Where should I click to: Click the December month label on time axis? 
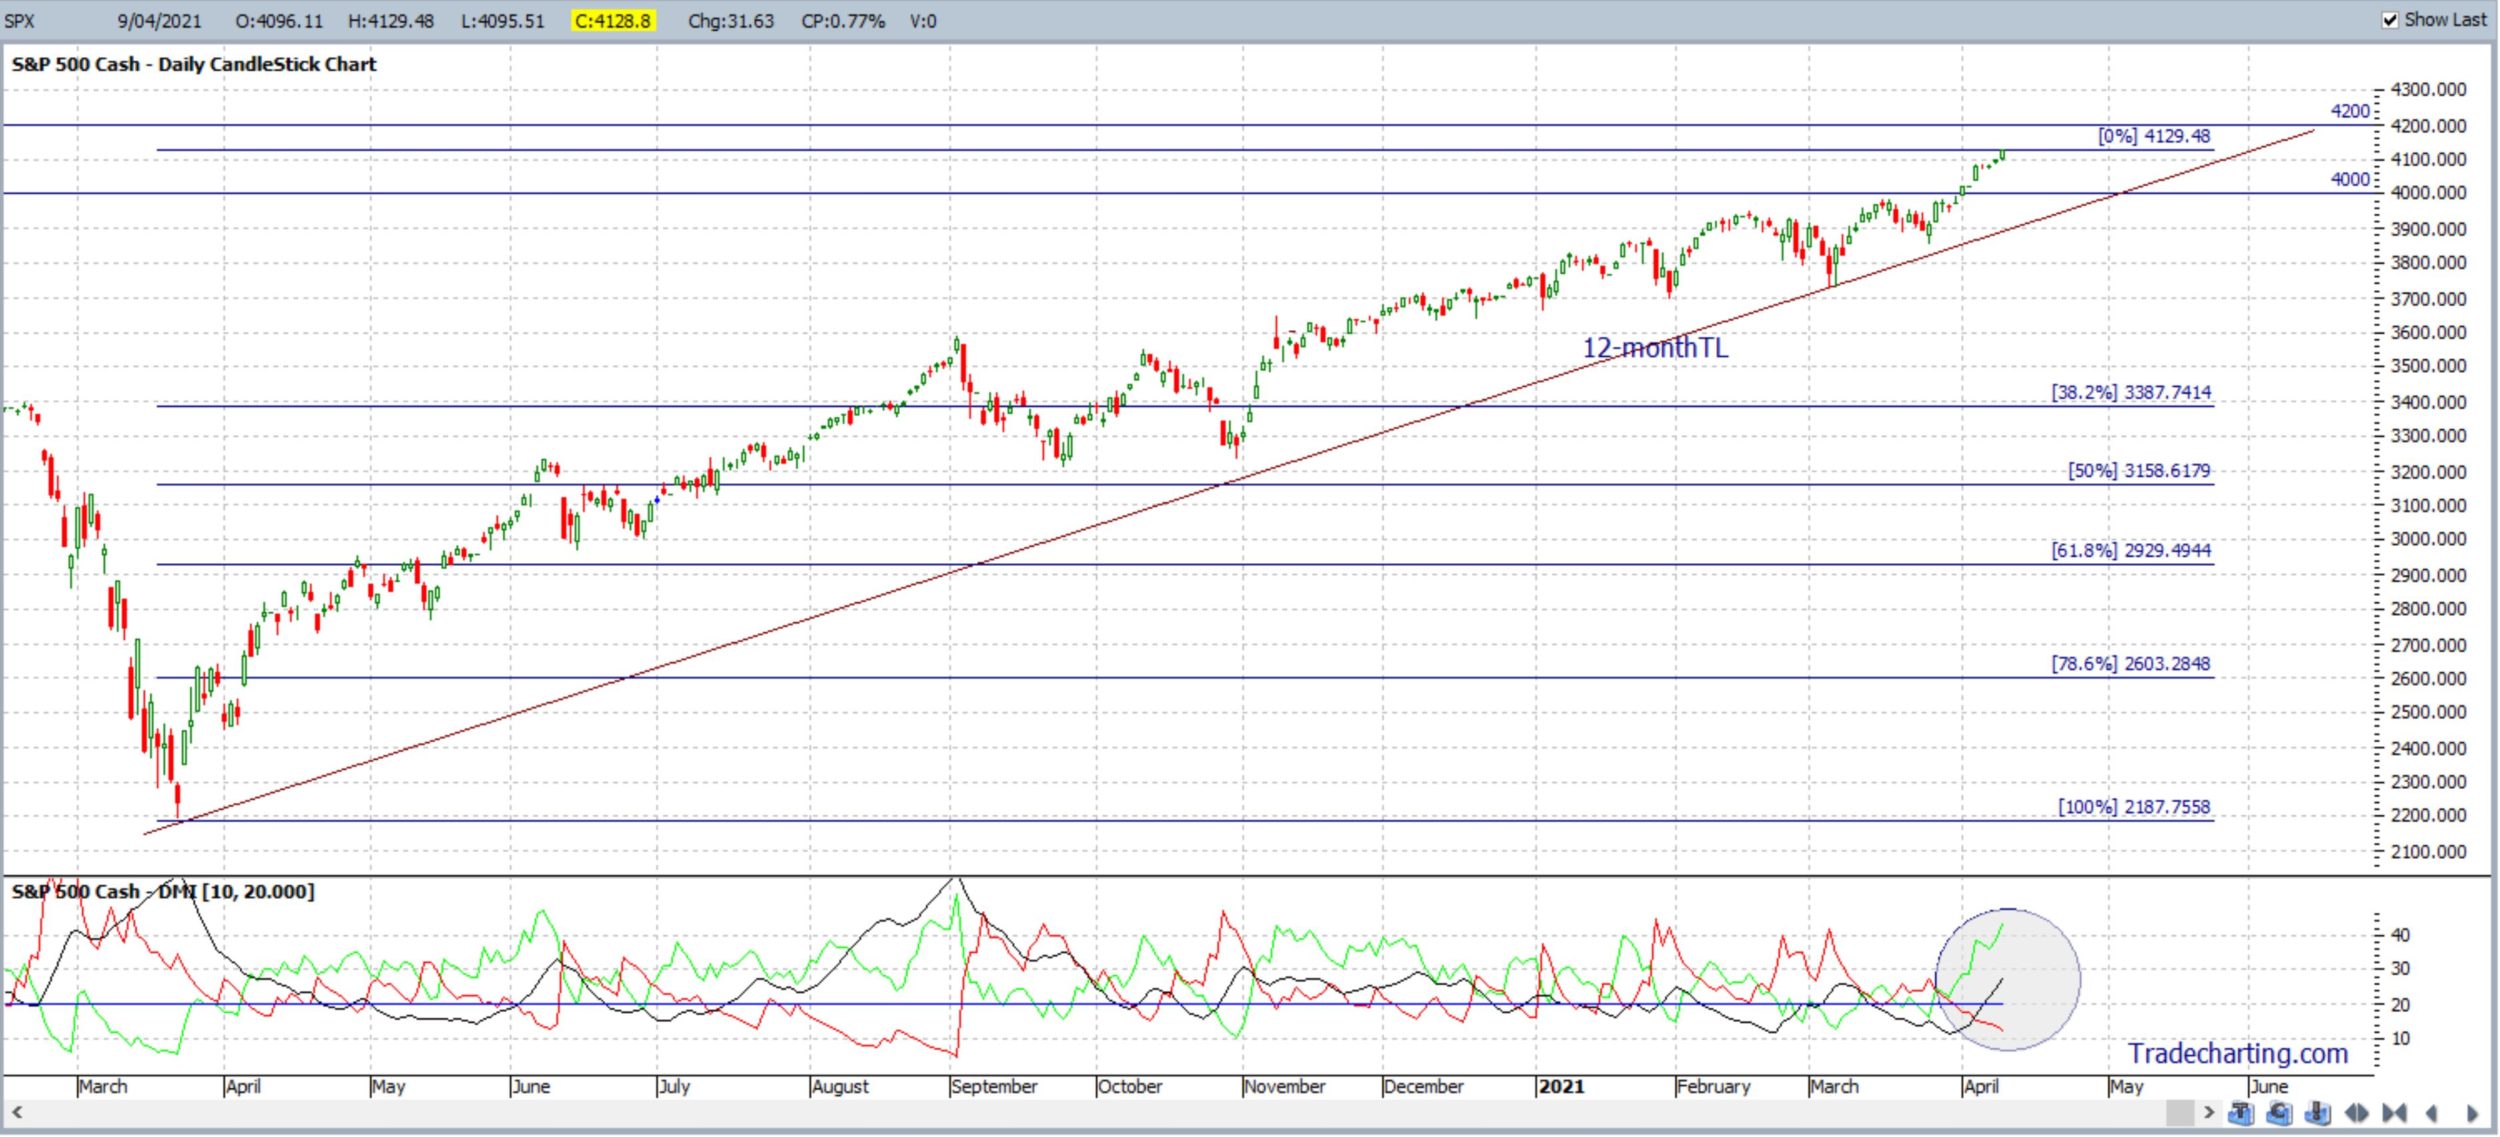pyautogui.click(x=1424, y=1086)
